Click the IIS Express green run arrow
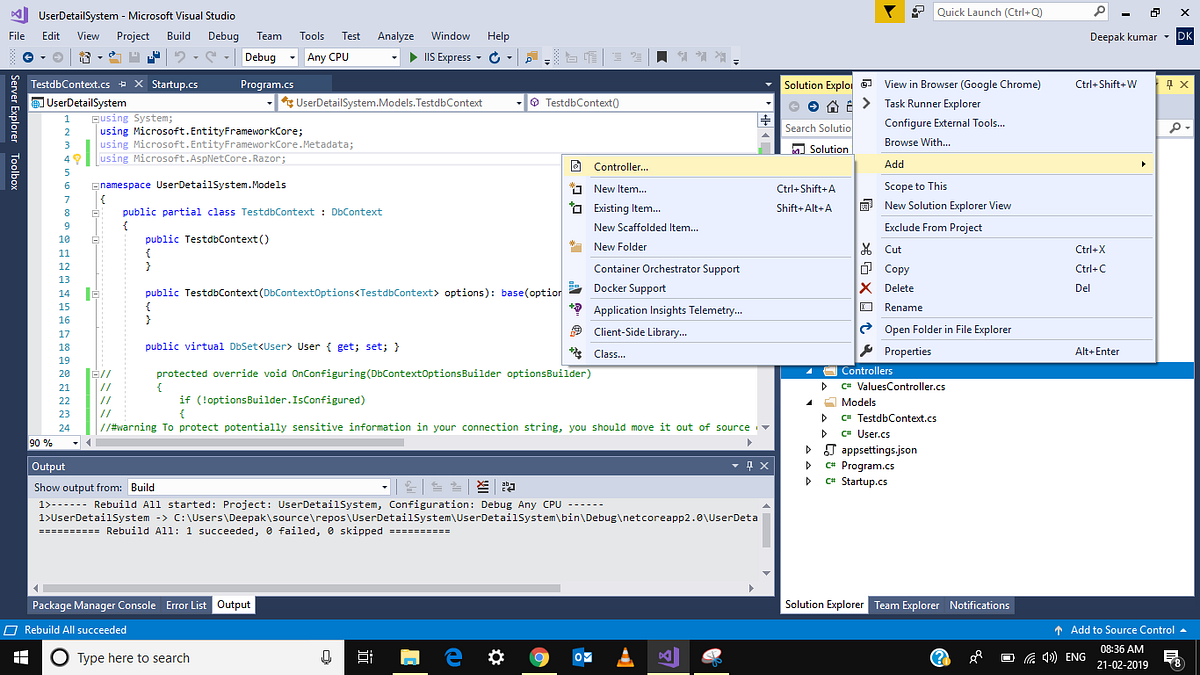 415,58
